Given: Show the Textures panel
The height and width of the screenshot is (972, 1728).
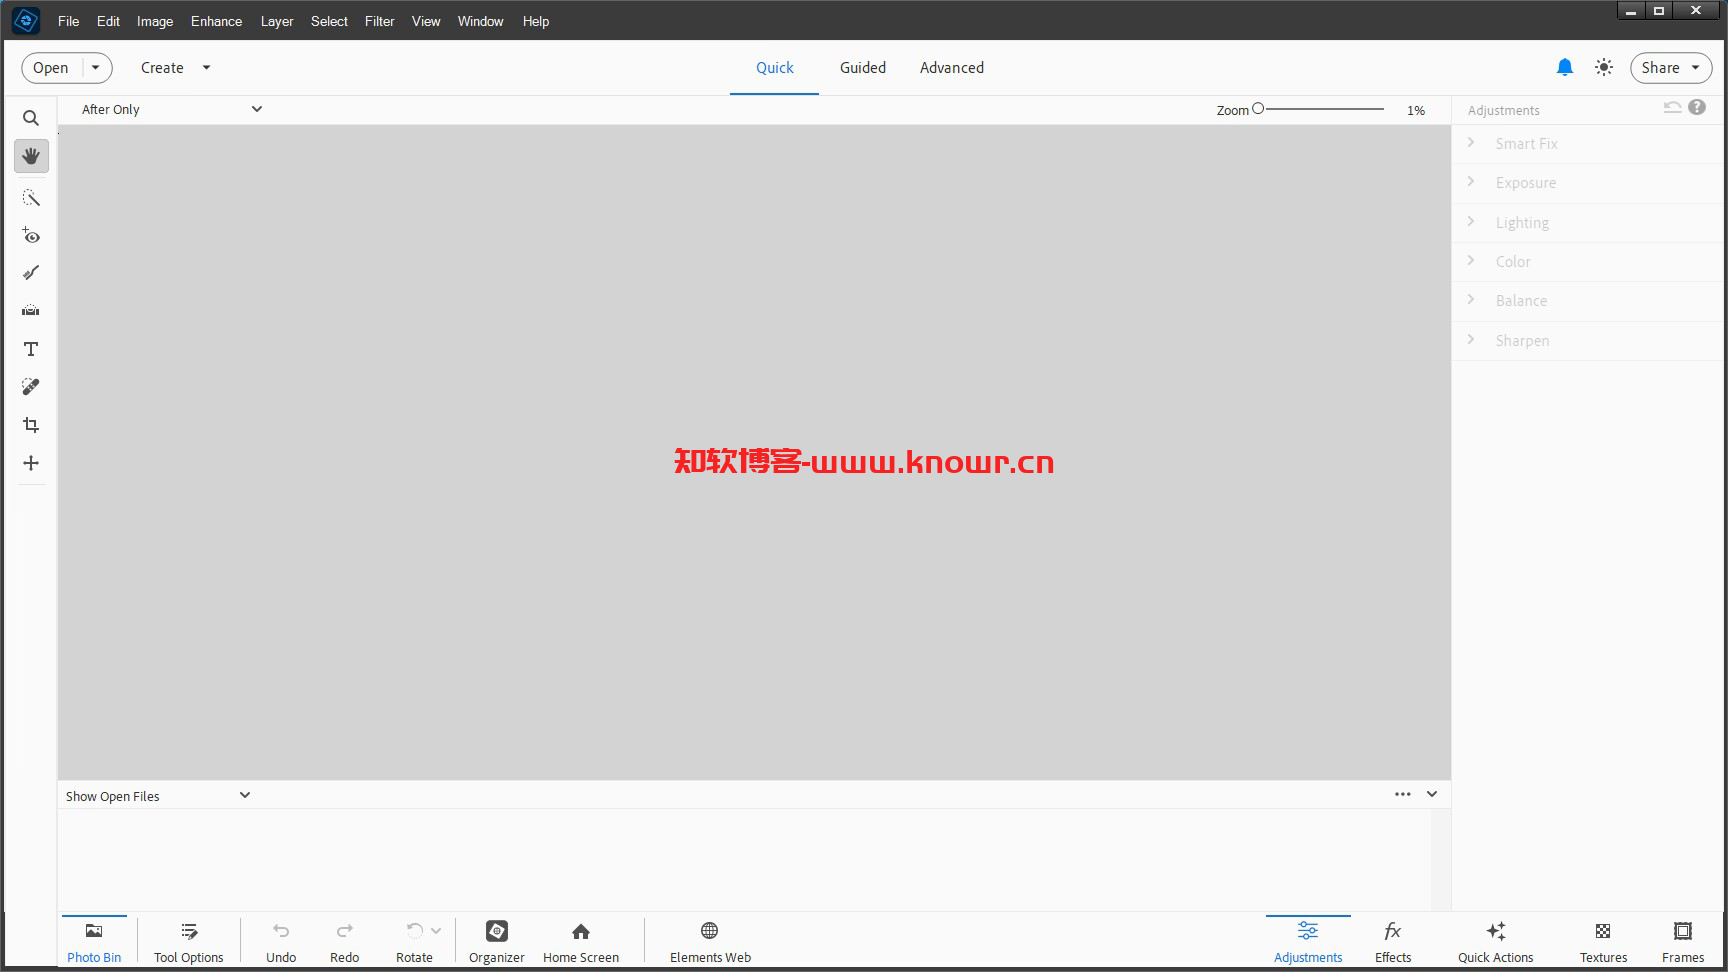Looking at the screenshot, I should 1603,942.
